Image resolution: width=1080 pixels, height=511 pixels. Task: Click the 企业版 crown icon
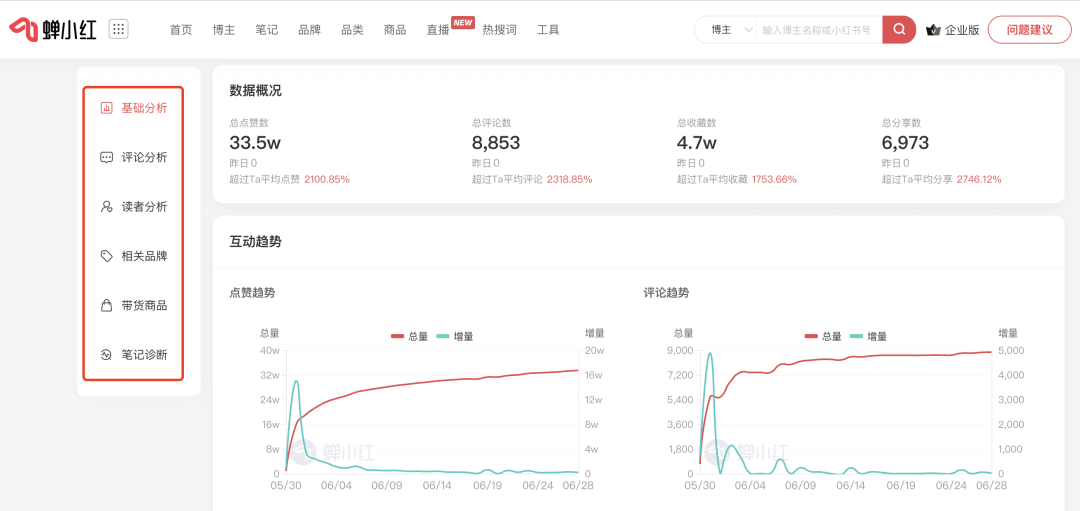(933, 30)
